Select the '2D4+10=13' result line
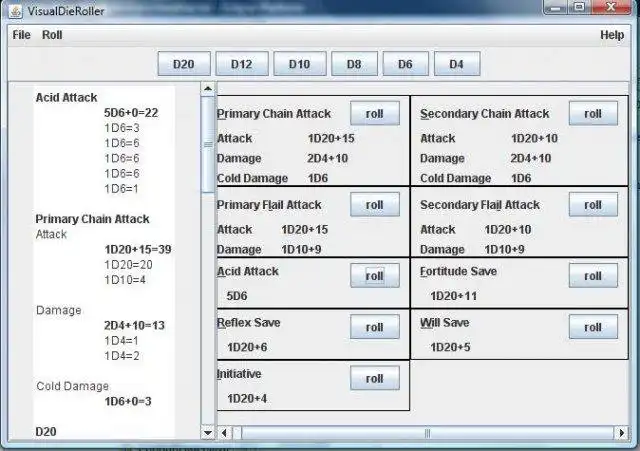Viewport: 640px width, 451px height. (x=134, y=325)
